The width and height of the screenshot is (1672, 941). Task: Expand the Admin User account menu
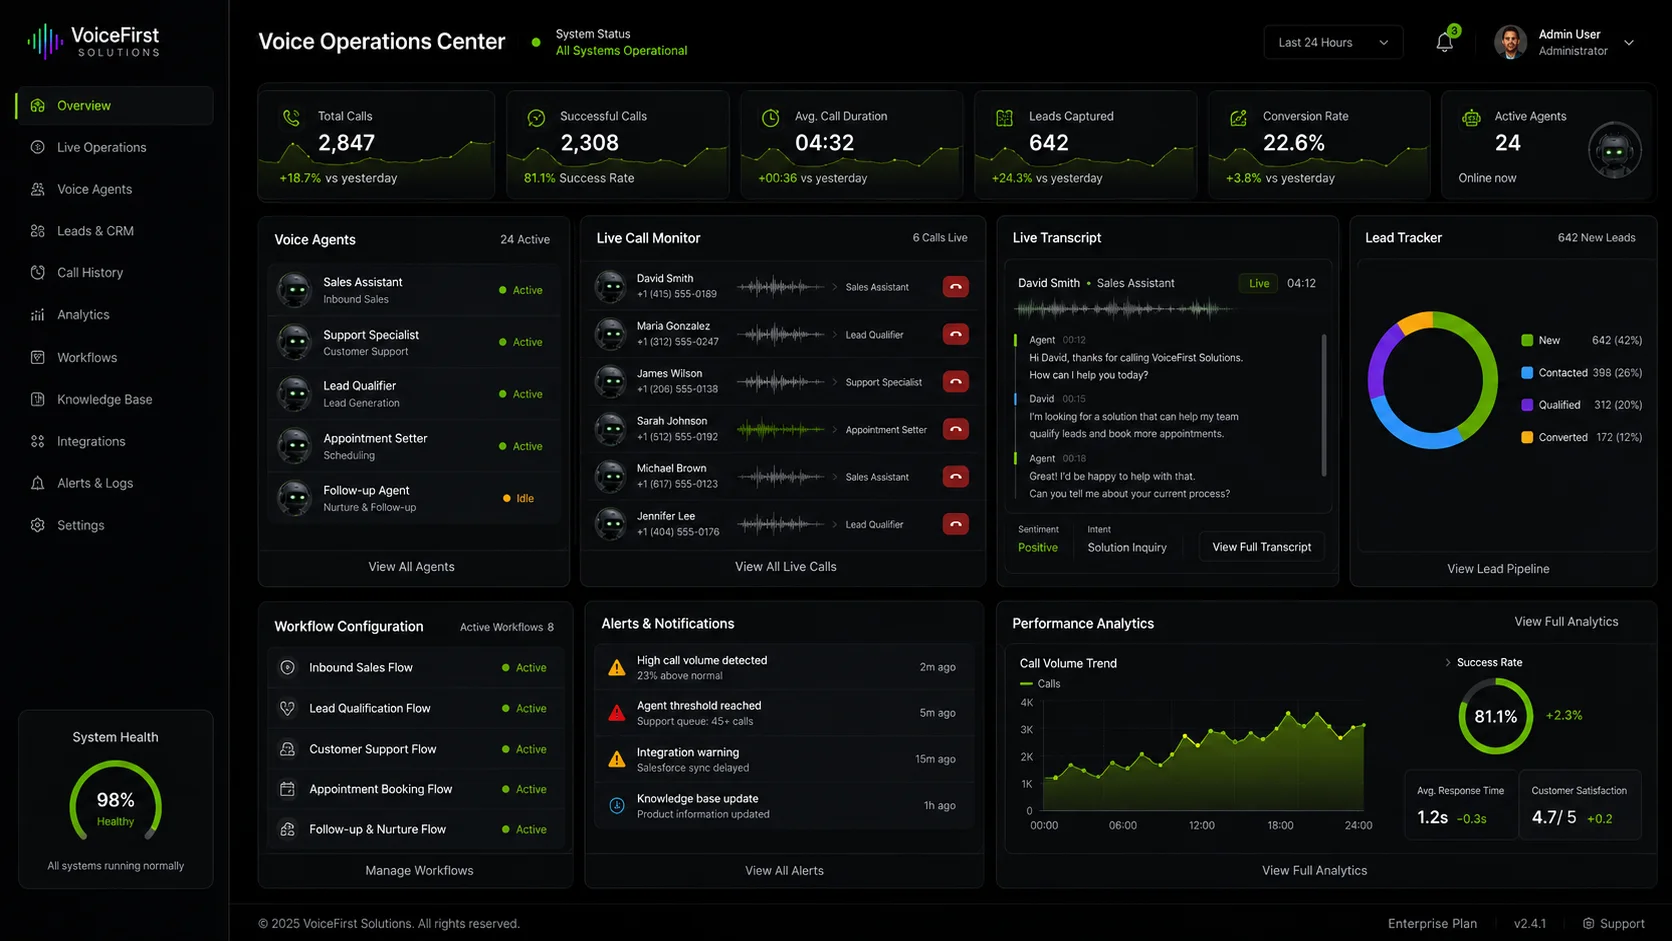tap(1629, 43)
